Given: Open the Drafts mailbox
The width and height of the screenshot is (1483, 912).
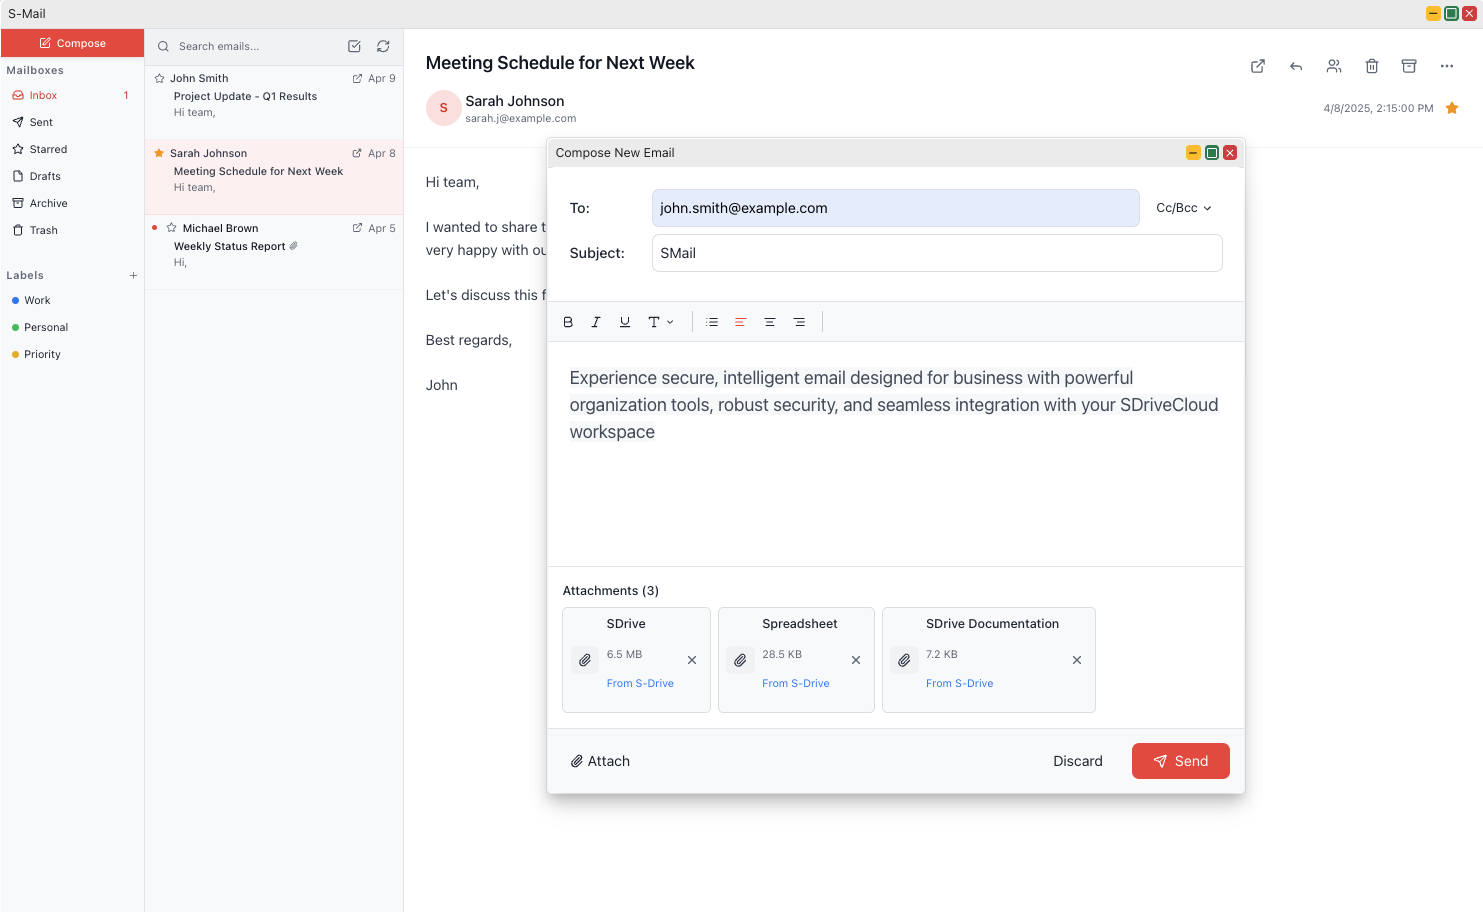Looking at the screenshot, I should (x=45, y=176).
